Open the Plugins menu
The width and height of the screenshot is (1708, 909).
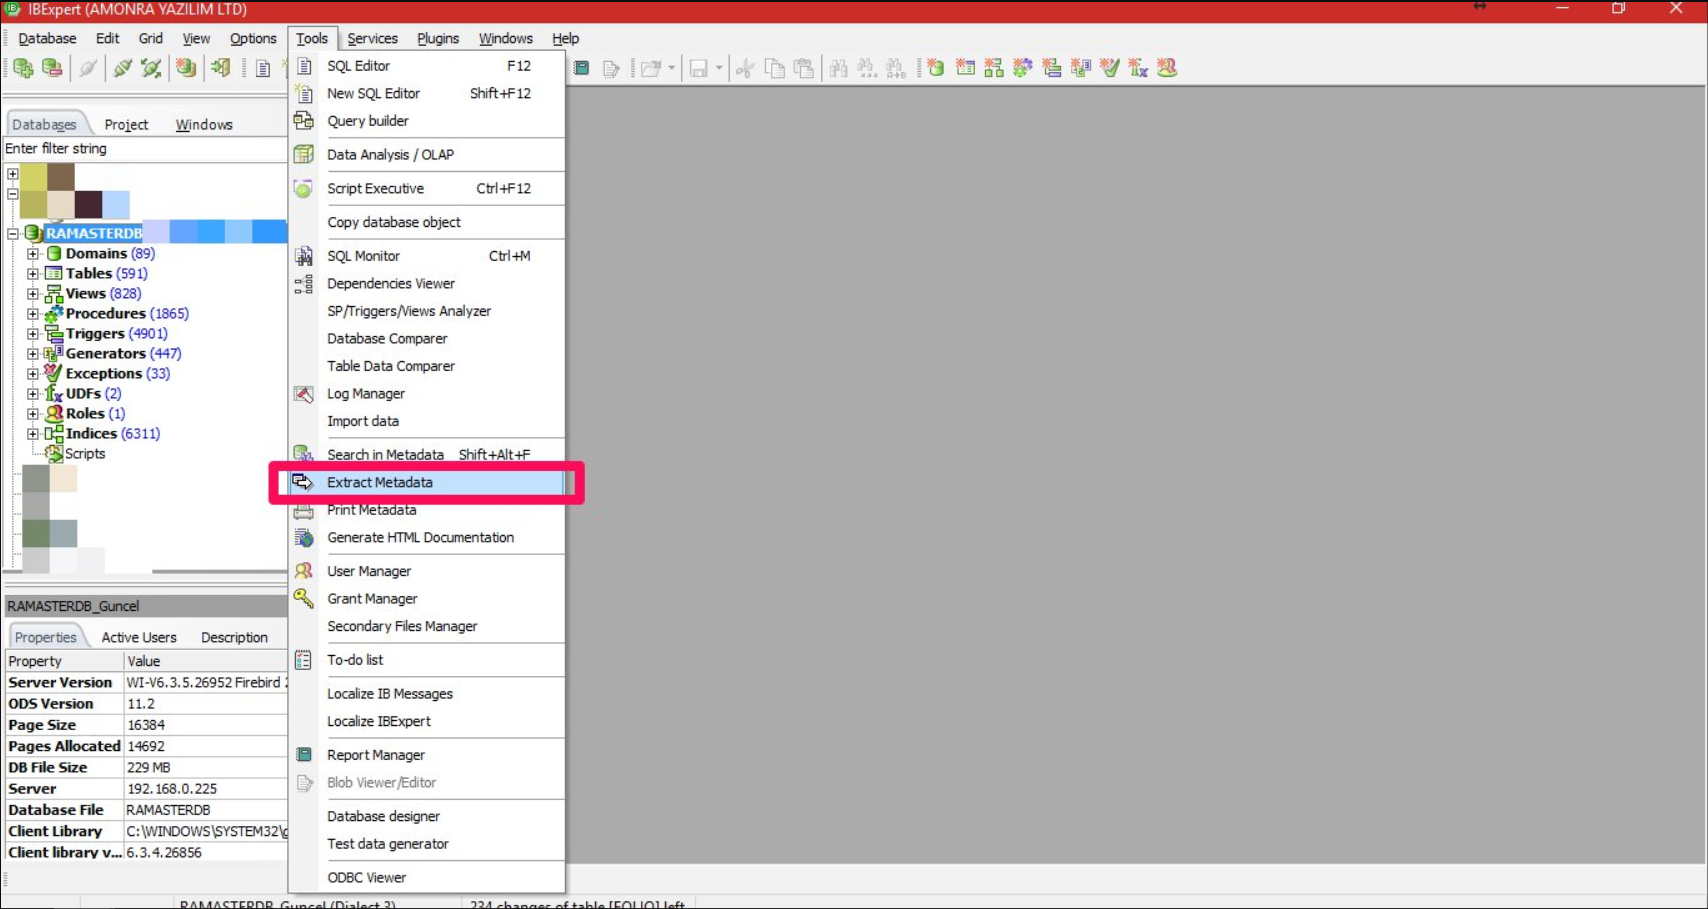point(438,38)
